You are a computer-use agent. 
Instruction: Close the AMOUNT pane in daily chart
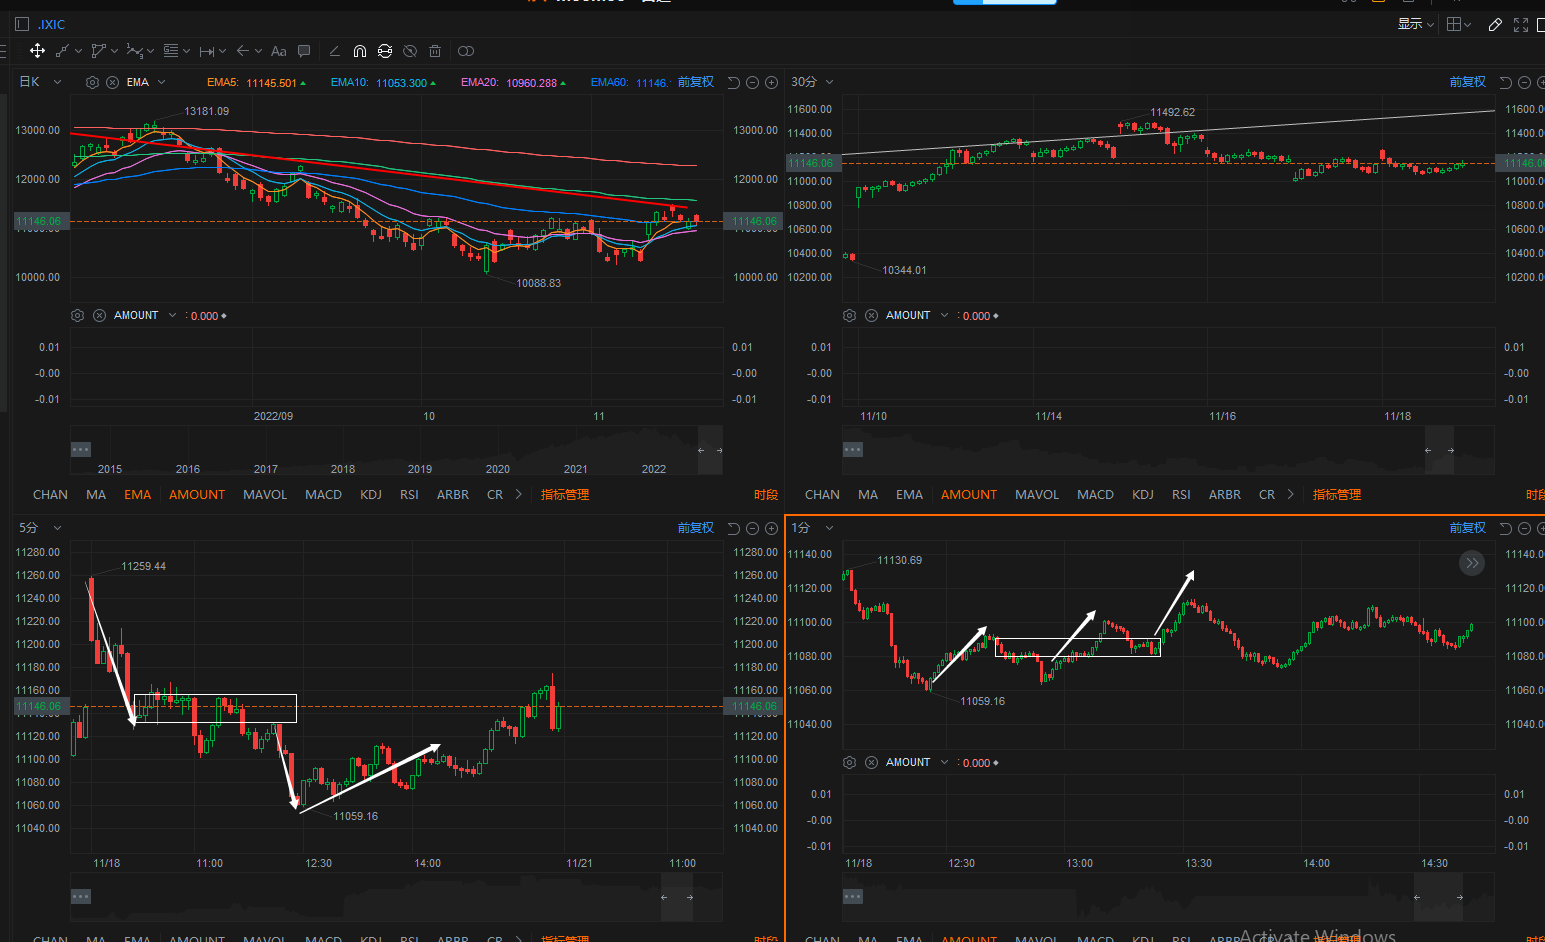[x=99, y=315]
